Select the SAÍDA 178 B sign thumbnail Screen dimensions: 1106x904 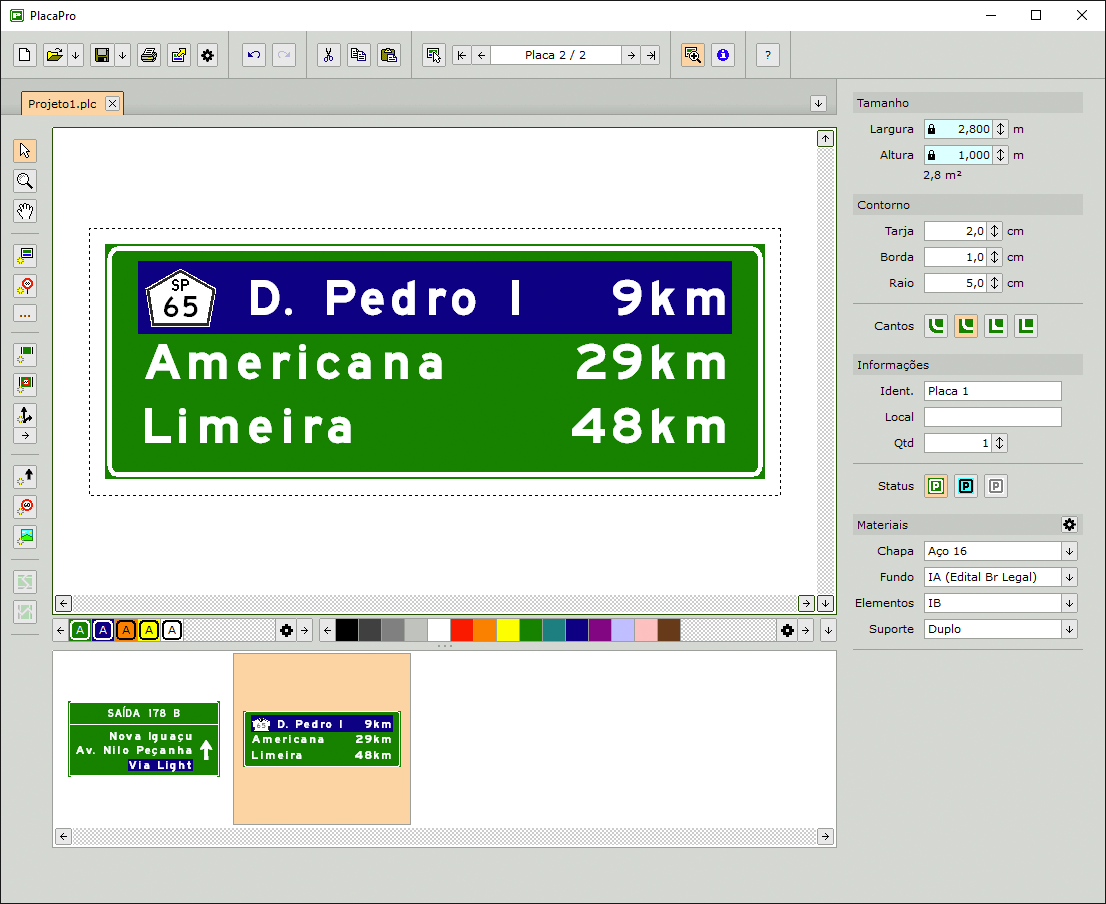tap(143, 739)
